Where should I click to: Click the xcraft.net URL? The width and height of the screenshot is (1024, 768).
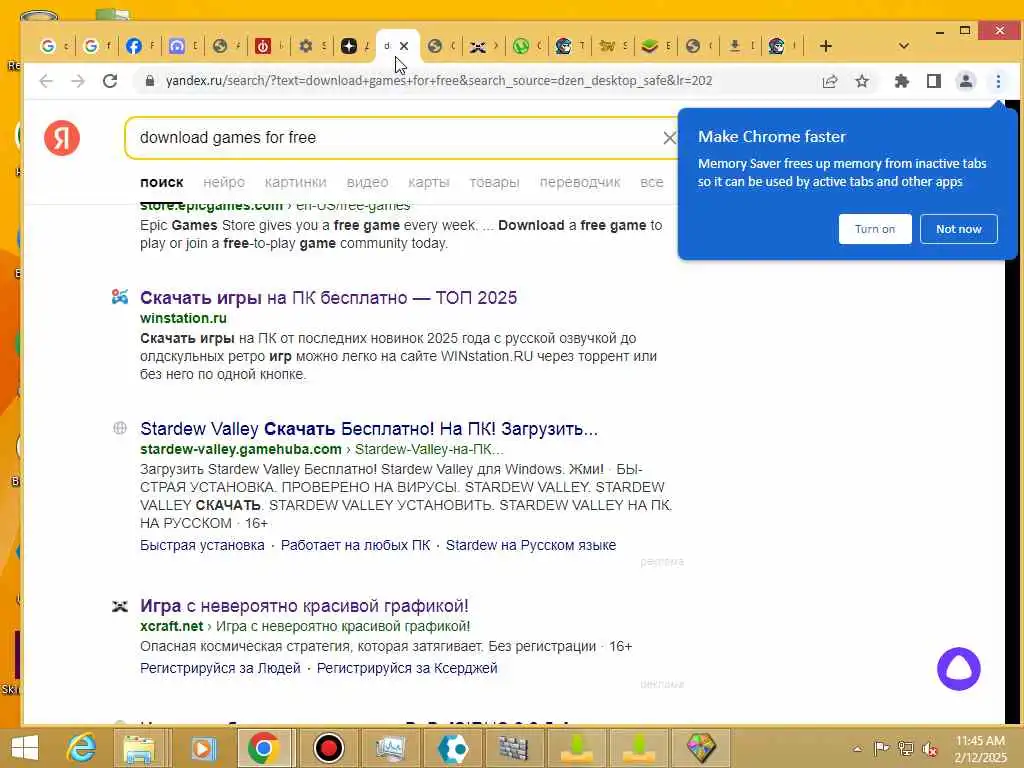pos(172,626)
